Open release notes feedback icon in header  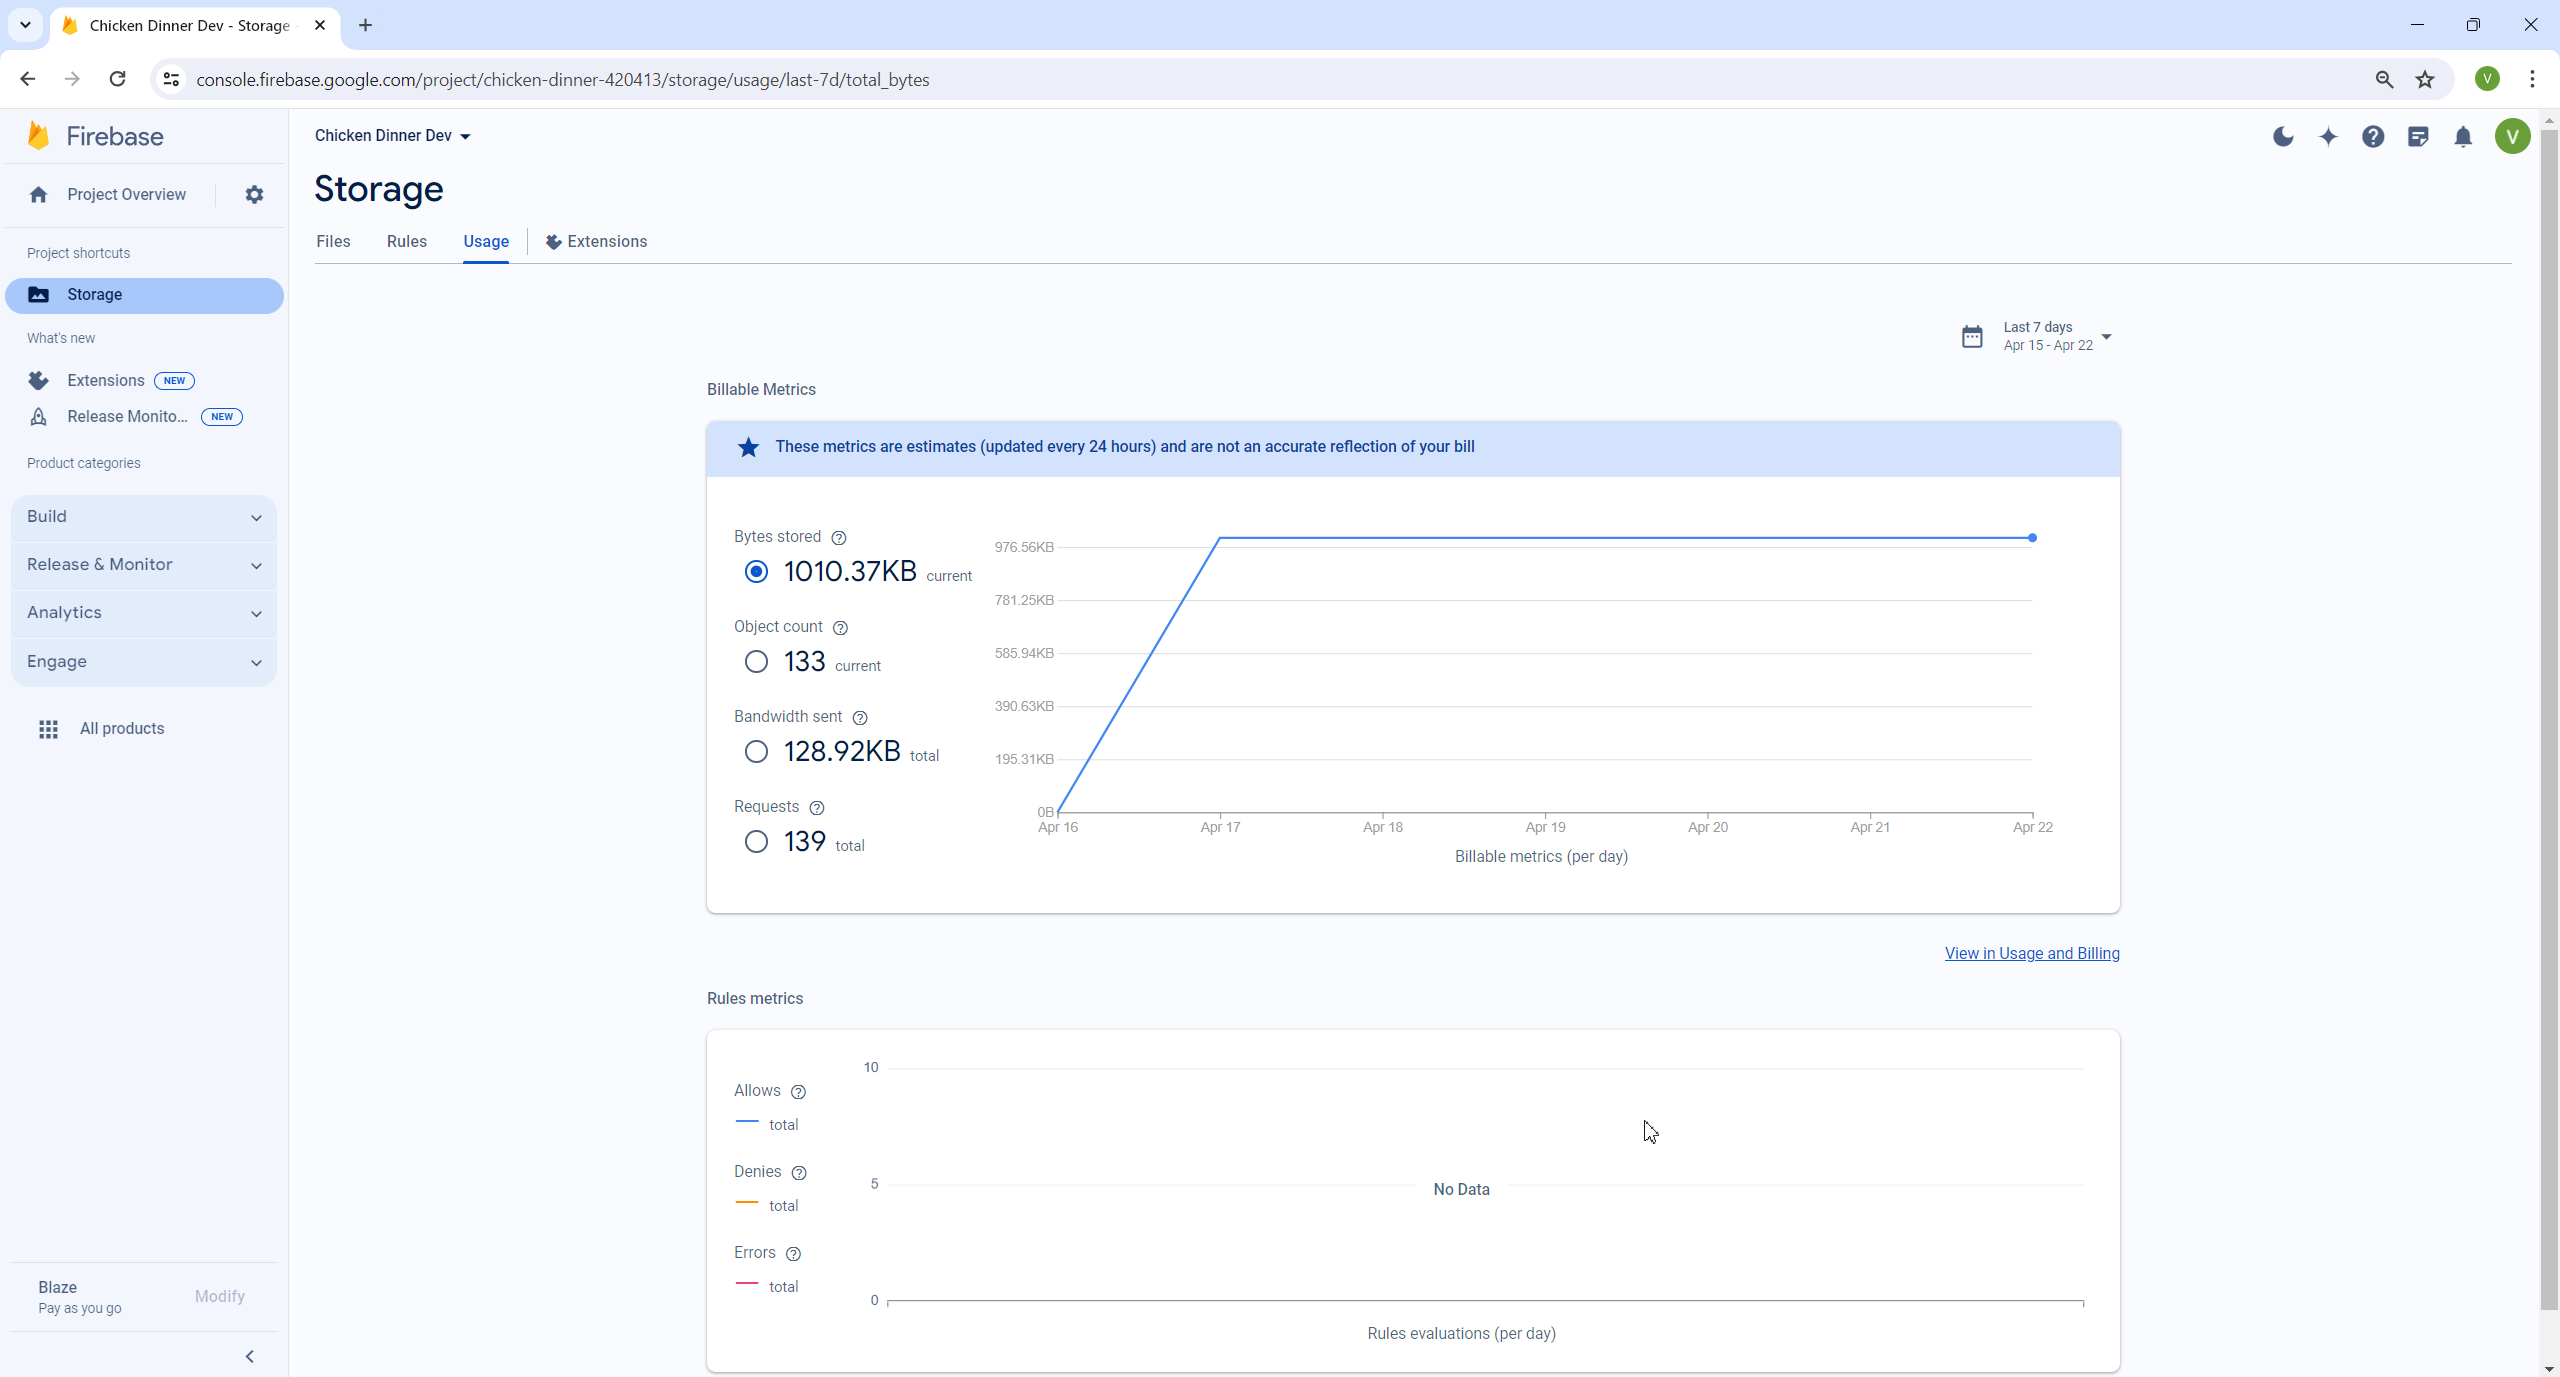(2418, 137)
